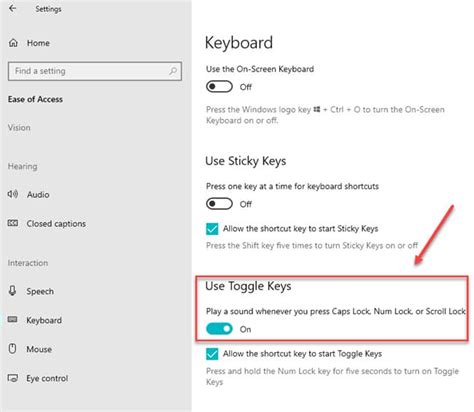
Task: Turn on the On-Screen Keyboard toggle
Action: (219, 87)
